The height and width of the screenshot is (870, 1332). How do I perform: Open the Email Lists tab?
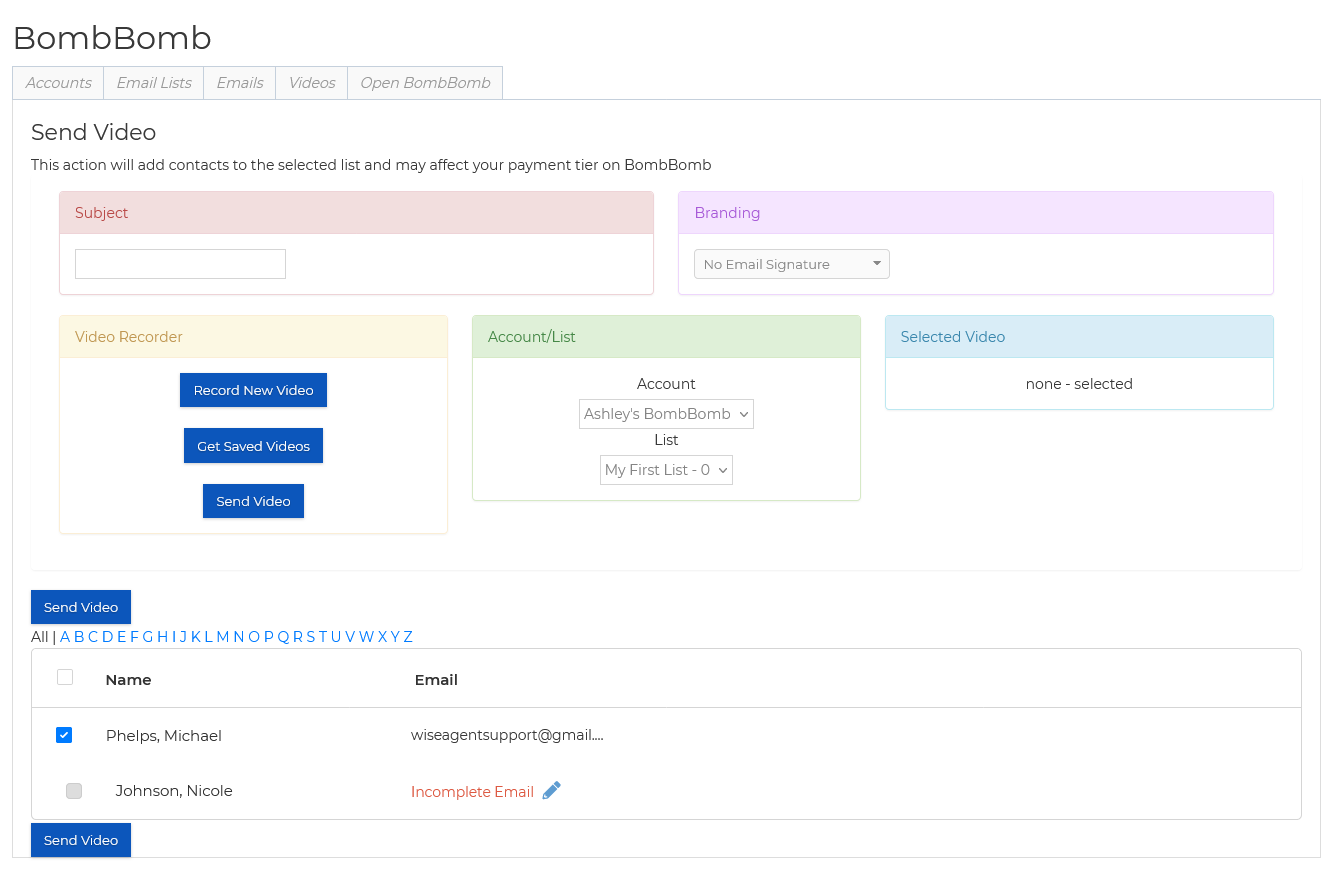(154, 83)
